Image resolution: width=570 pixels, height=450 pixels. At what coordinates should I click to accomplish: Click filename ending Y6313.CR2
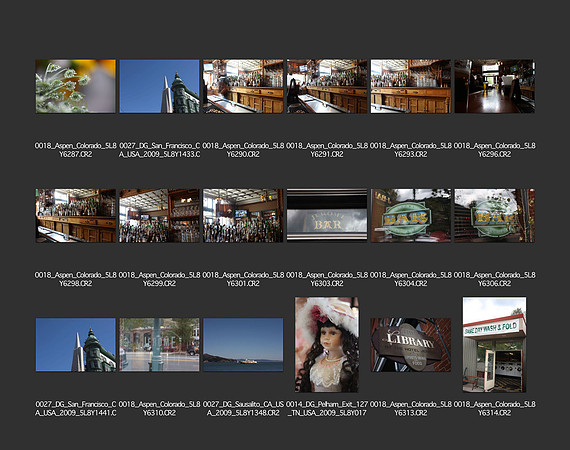point(411,409)
